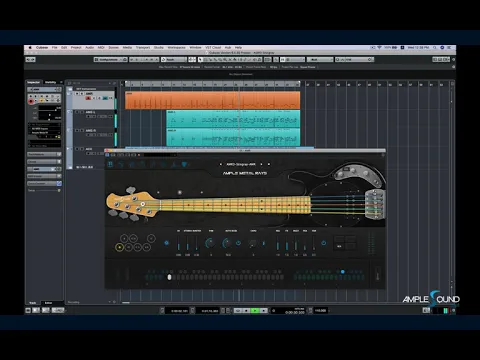
Task: Open the preset name dropdown in plugin header
Action: point(241,164)
